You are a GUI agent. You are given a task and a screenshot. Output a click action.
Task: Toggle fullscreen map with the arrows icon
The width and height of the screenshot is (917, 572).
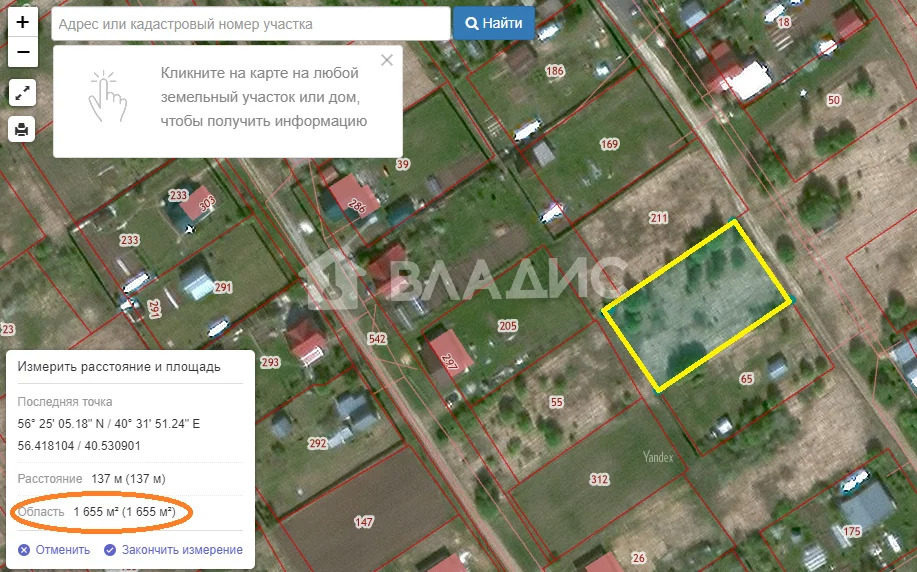[22, 93]
